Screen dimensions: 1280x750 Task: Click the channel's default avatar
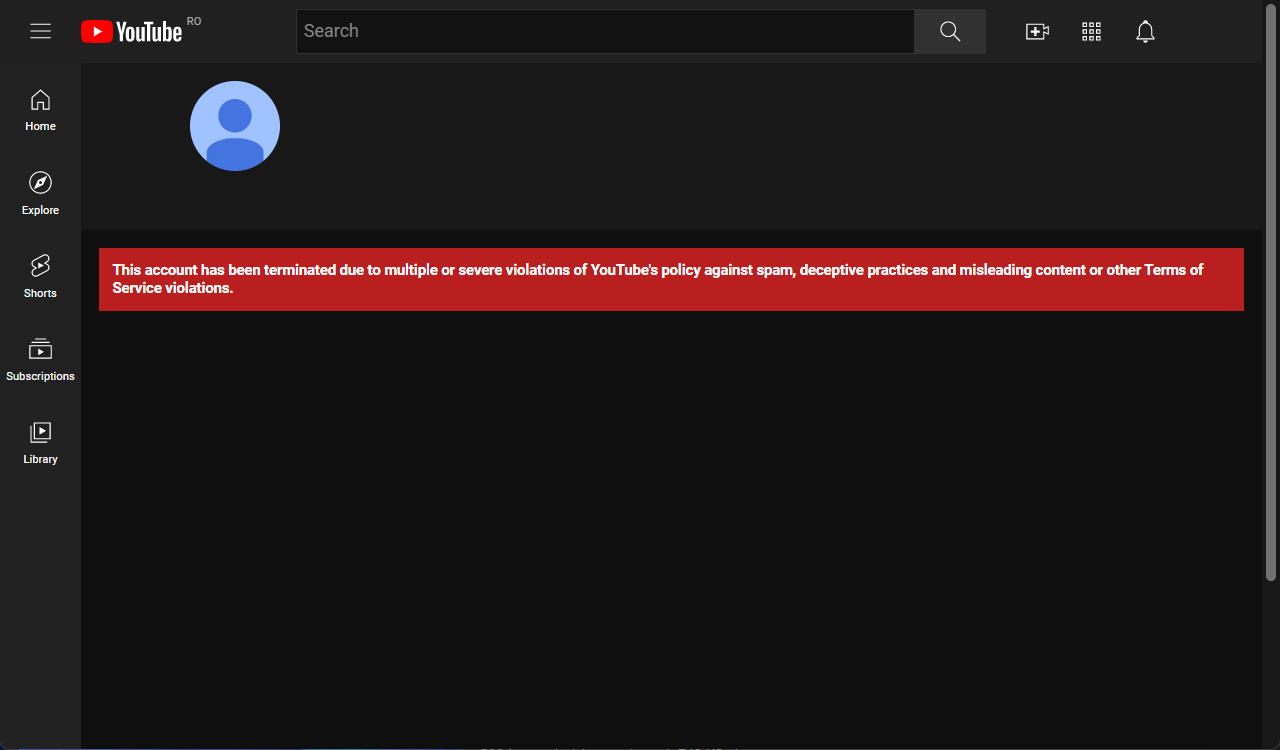pyautogui.click(x=235, y=126)
